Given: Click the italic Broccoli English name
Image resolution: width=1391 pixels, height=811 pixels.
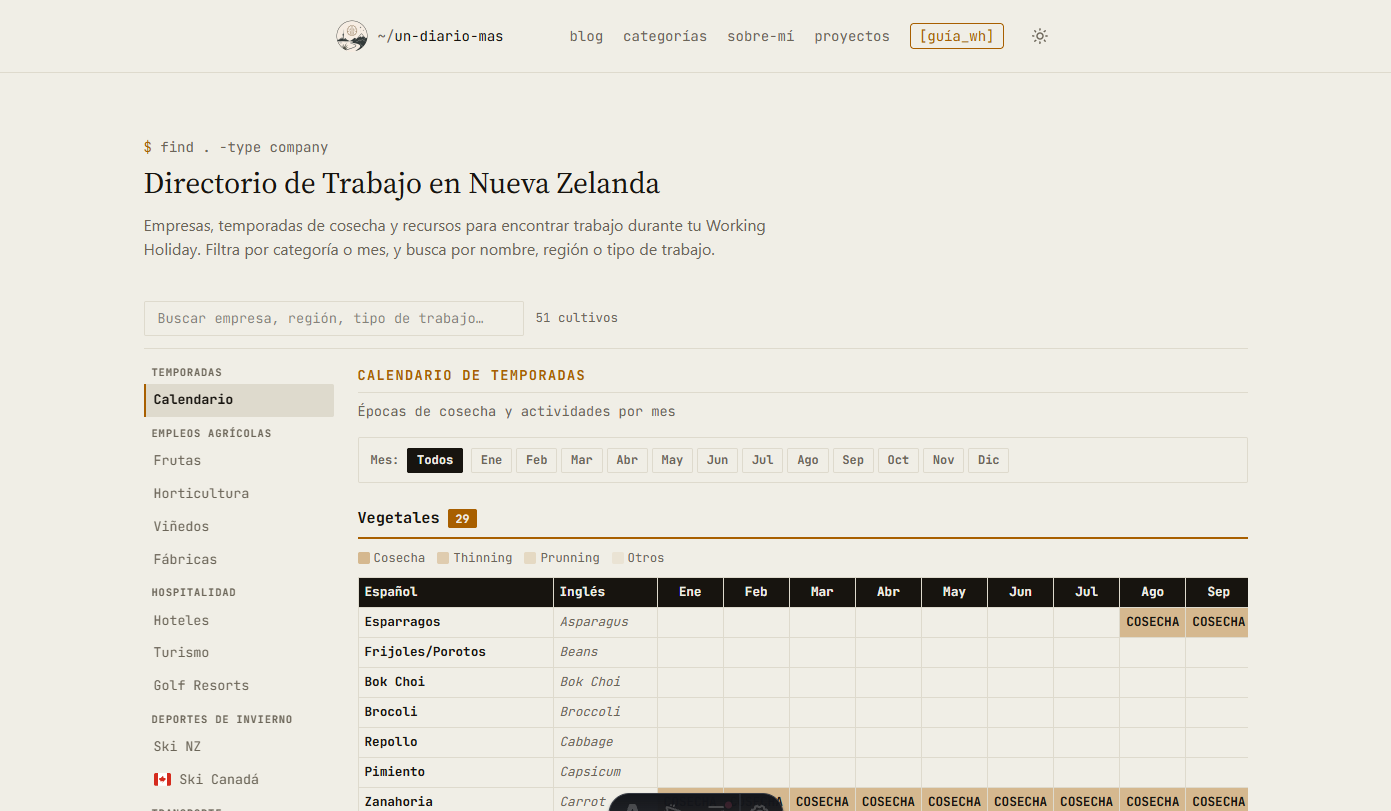Looking at the screenshot, I should point(590,712).
